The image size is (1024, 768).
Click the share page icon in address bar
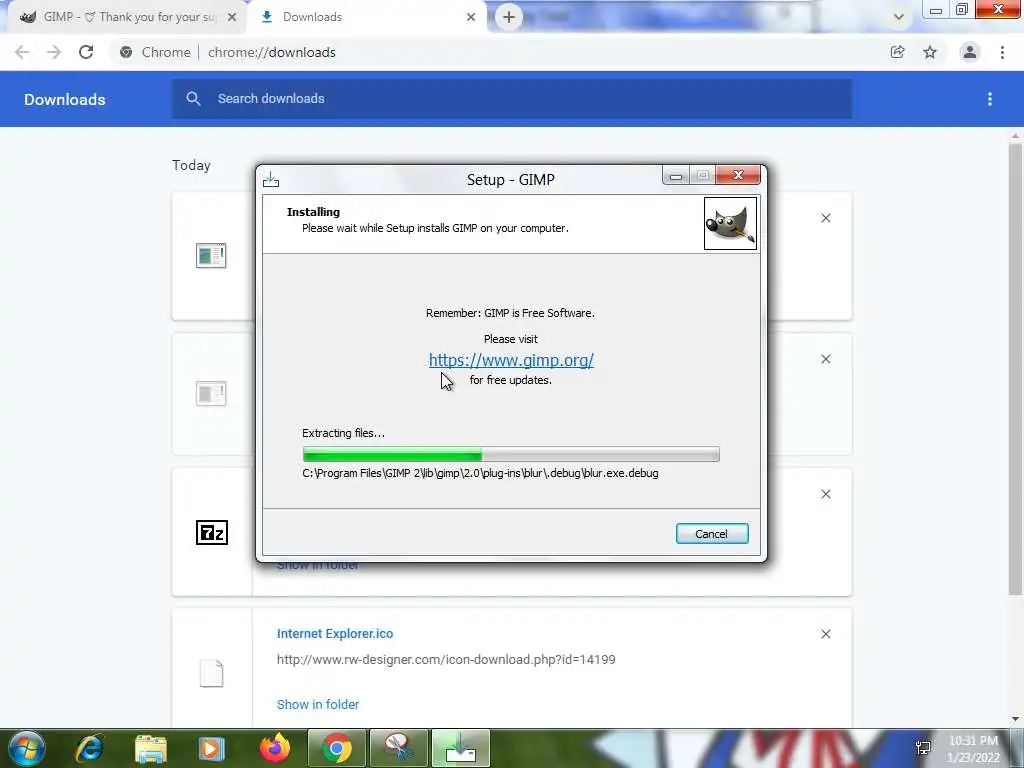[897, 52]
